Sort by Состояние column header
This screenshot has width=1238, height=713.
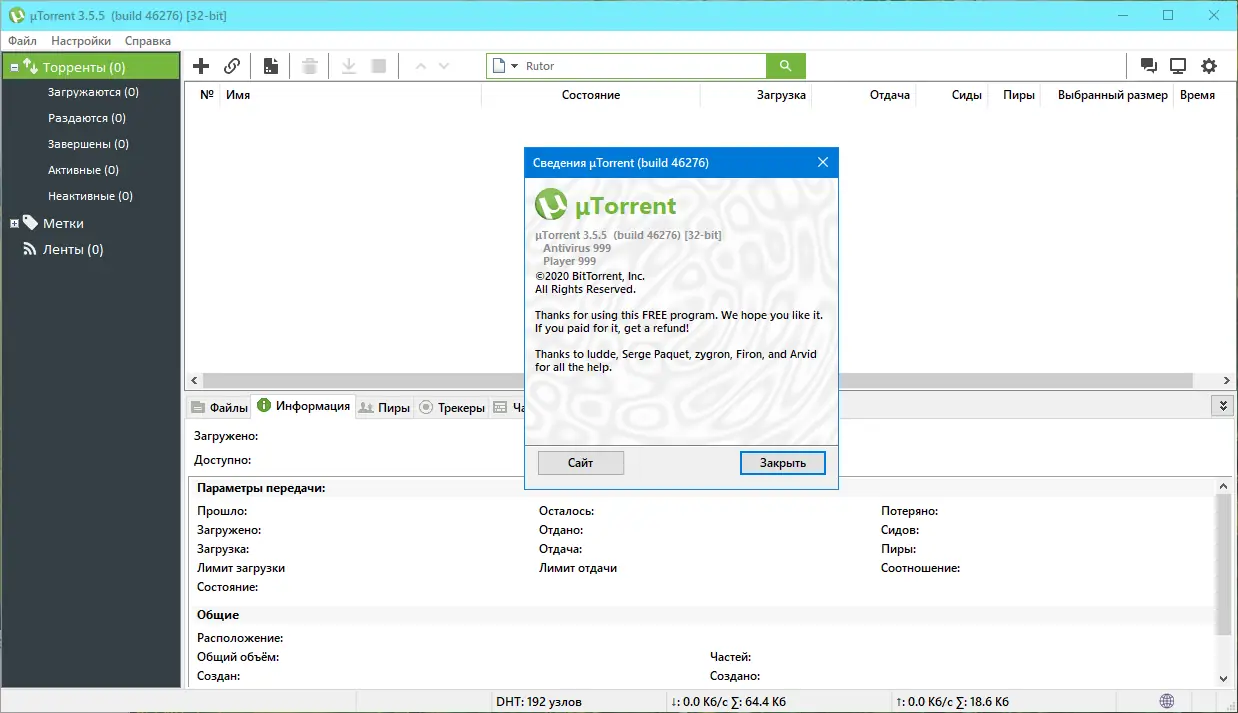pyautogui.click(x=591, y=95)
